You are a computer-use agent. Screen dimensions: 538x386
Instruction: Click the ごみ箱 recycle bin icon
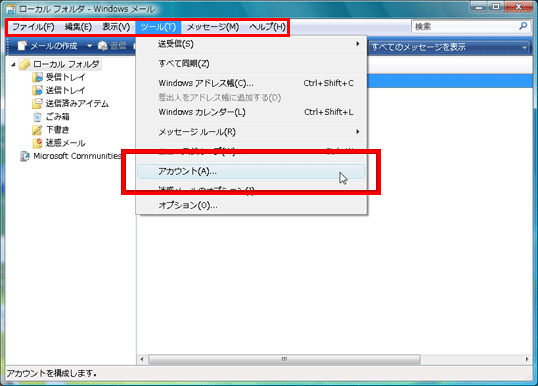(37, 117)
